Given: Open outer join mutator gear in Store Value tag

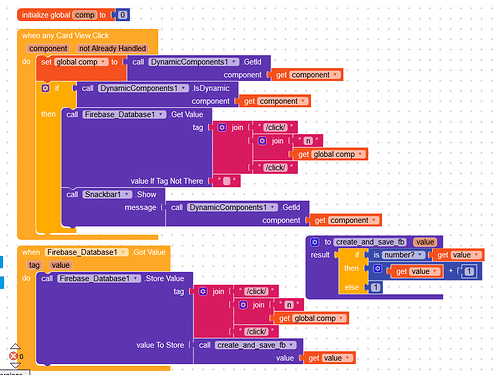Looking at the screenshot, I should click(203, 291).
